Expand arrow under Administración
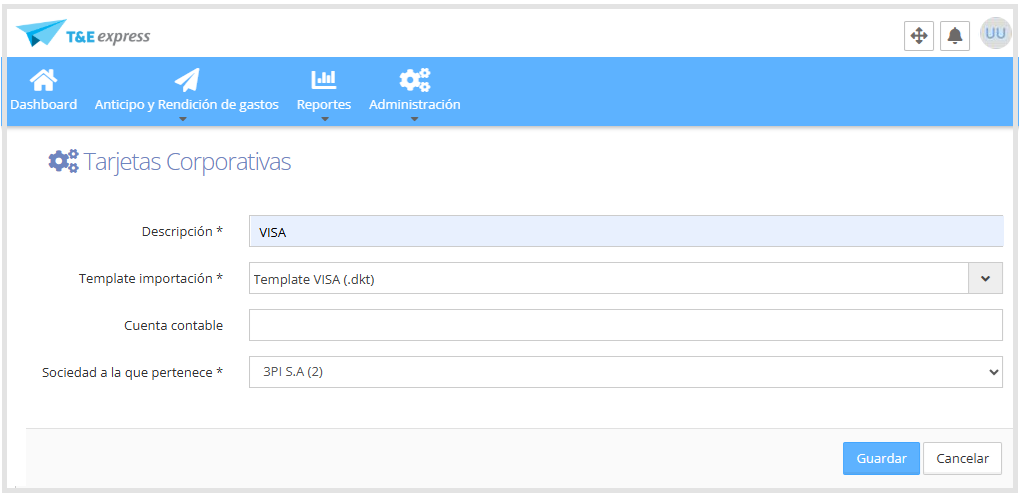 [414, 119]
